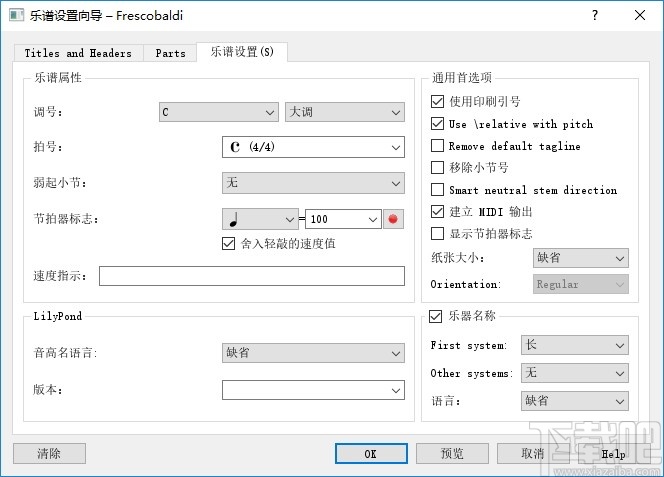
Task: Close the score setup wizard window
Action: pos(640,15)
